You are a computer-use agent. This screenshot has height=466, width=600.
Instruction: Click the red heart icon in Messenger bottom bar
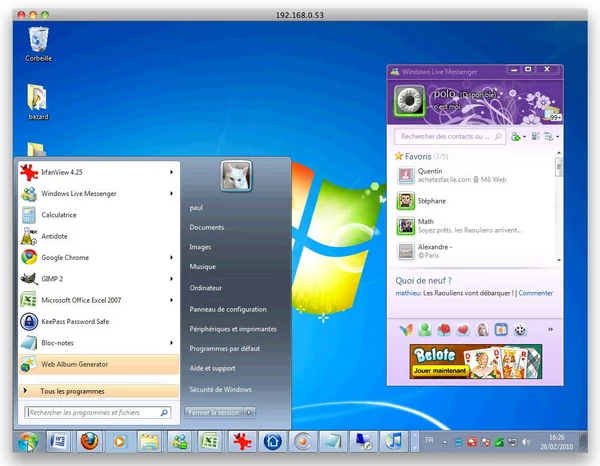click(x=463, y=330)
